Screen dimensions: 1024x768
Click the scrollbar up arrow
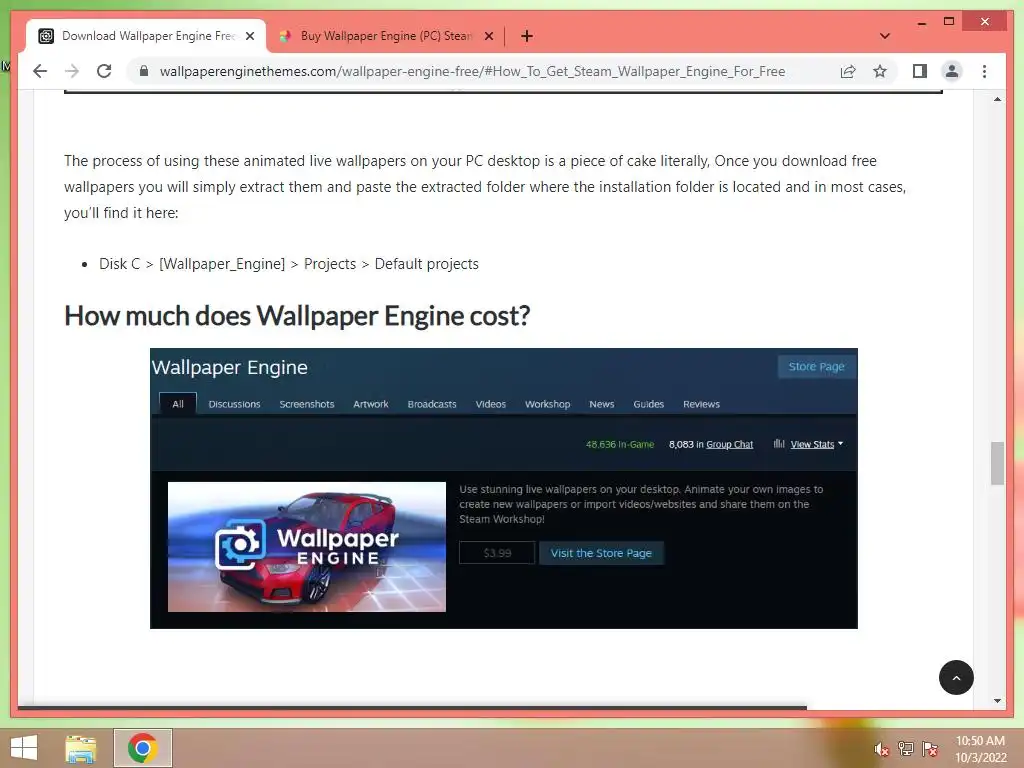[997, 99]
